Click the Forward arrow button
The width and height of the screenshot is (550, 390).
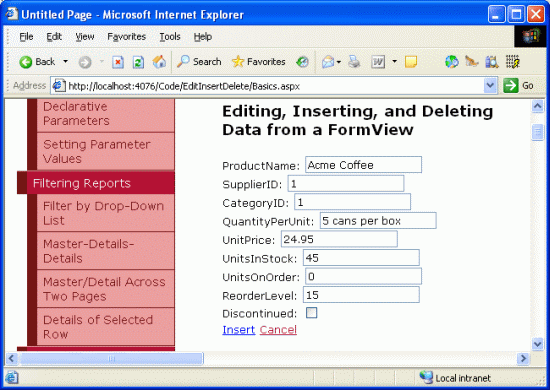click(85, 62)
